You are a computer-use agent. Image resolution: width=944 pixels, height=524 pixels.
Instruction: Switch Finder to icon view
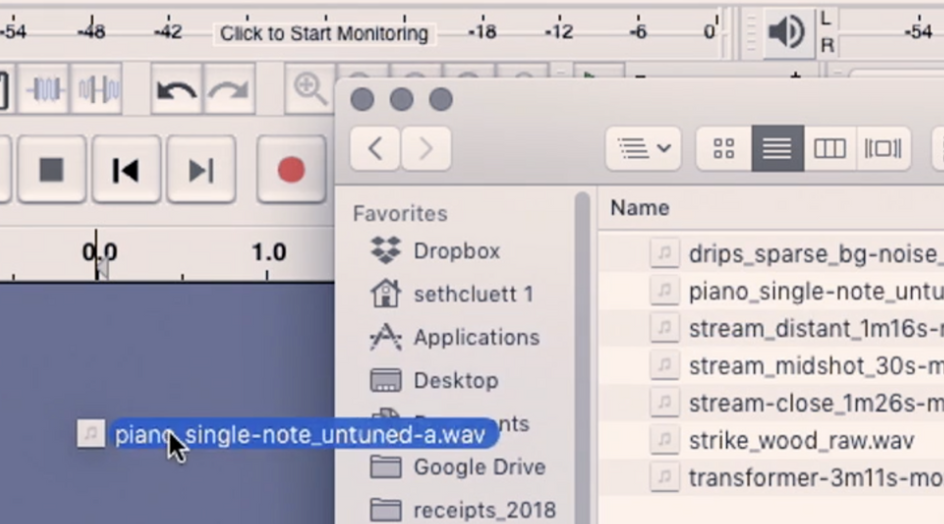click(x=724, y=148)
